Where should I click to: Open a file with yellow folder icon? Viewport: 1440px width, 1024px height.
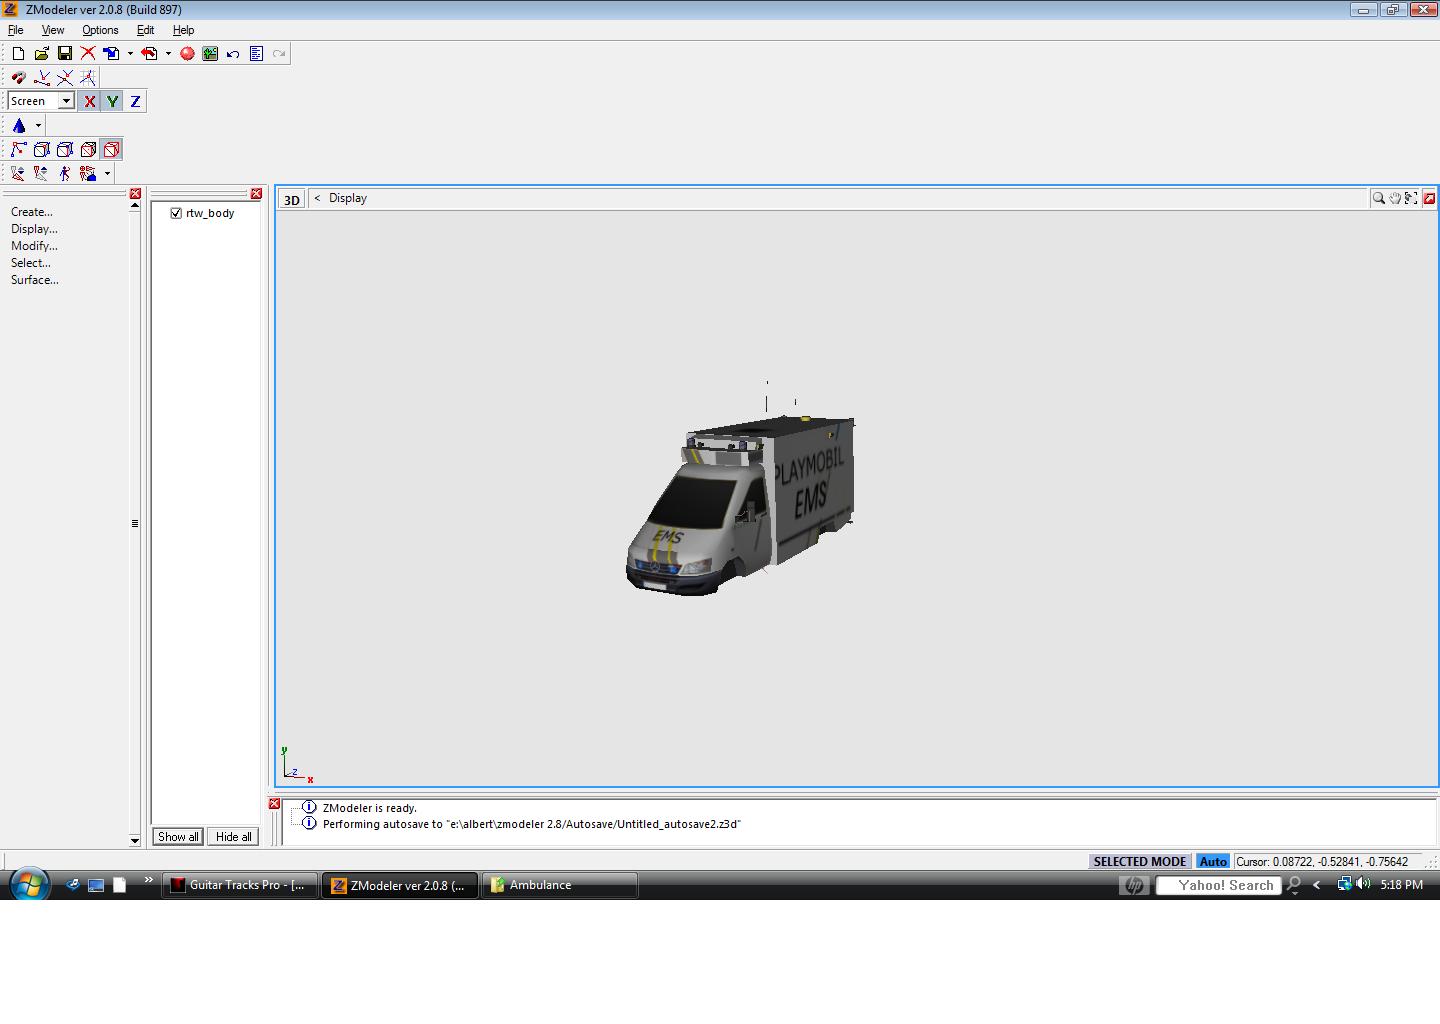[x=41, y=54]
